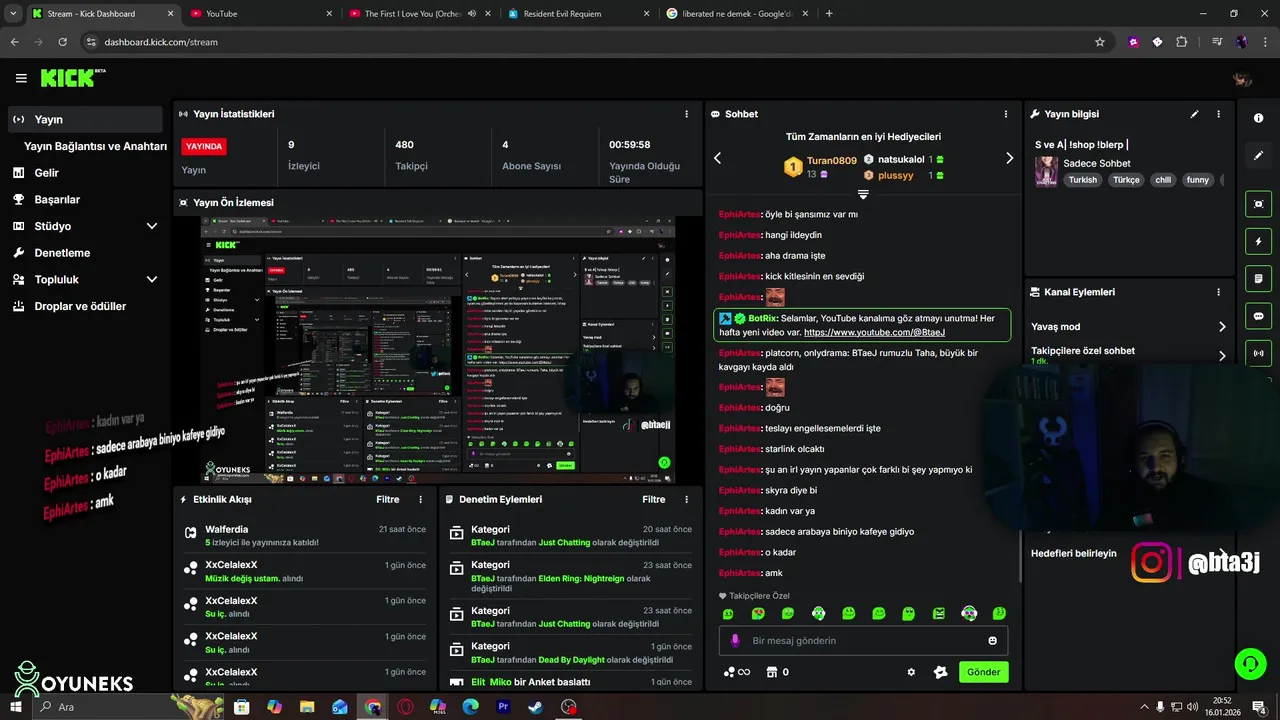Image resolution: width=1280 pixels, height=720 pixels.
Task: Show previous gifters with the left arrow
Action: click(717, 158)
